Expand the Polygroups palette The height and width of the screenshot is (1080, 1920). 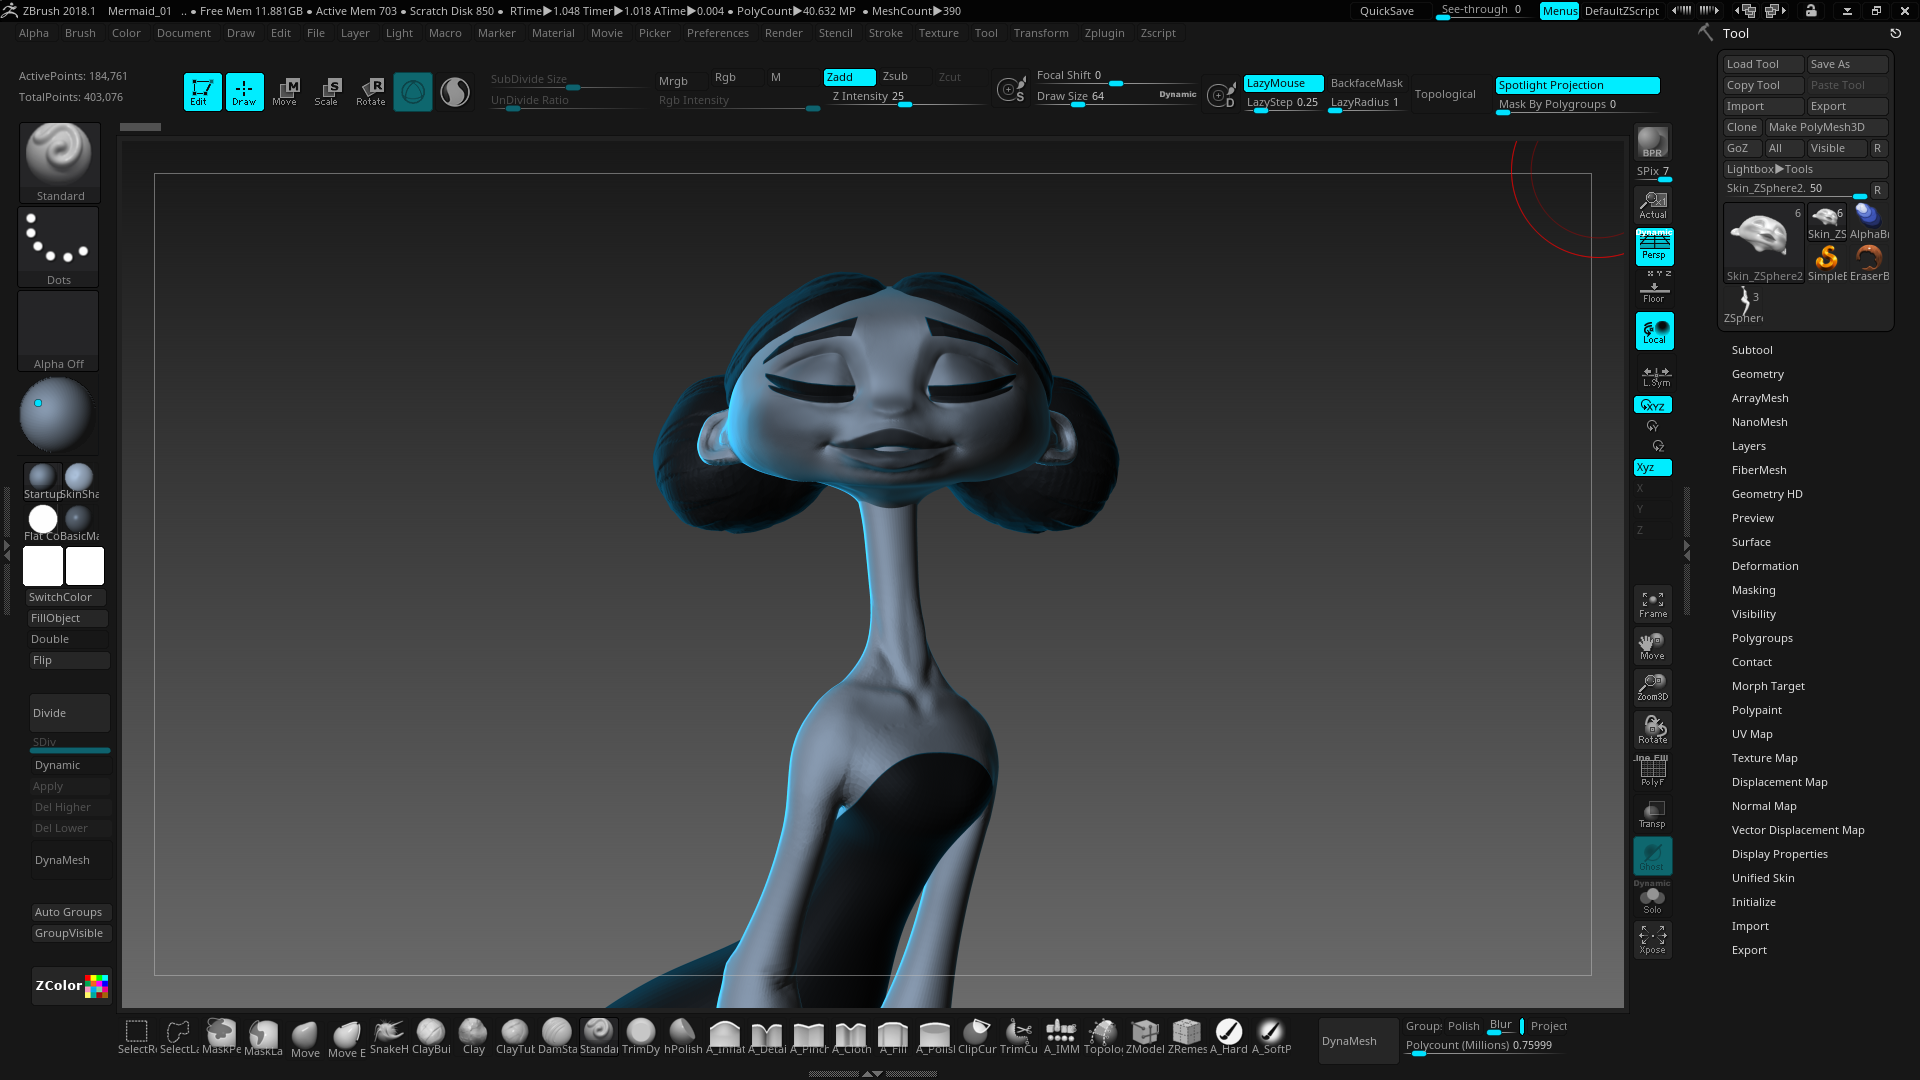click(1762, 638)
